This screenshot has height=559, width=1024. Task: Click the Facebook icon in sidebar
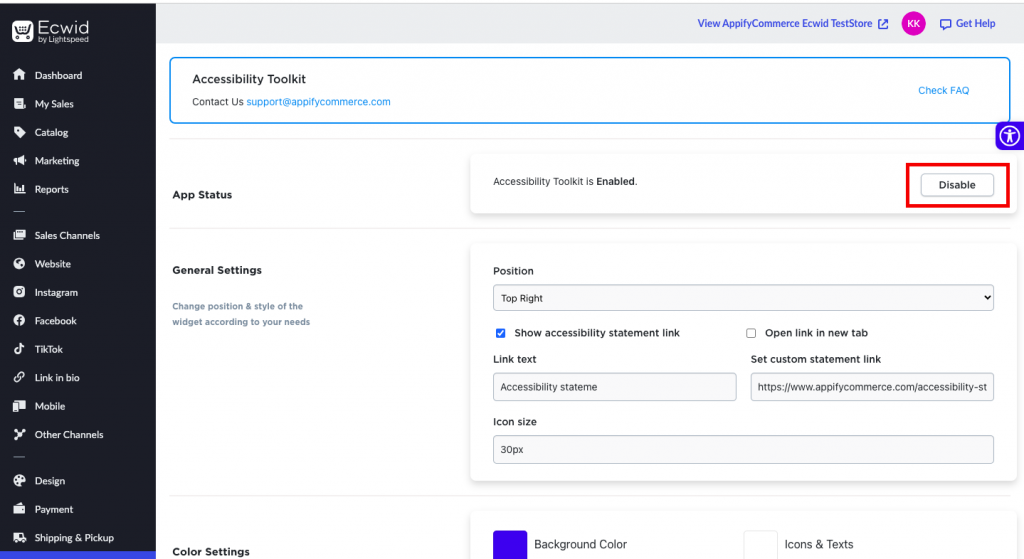pos(20,320)
